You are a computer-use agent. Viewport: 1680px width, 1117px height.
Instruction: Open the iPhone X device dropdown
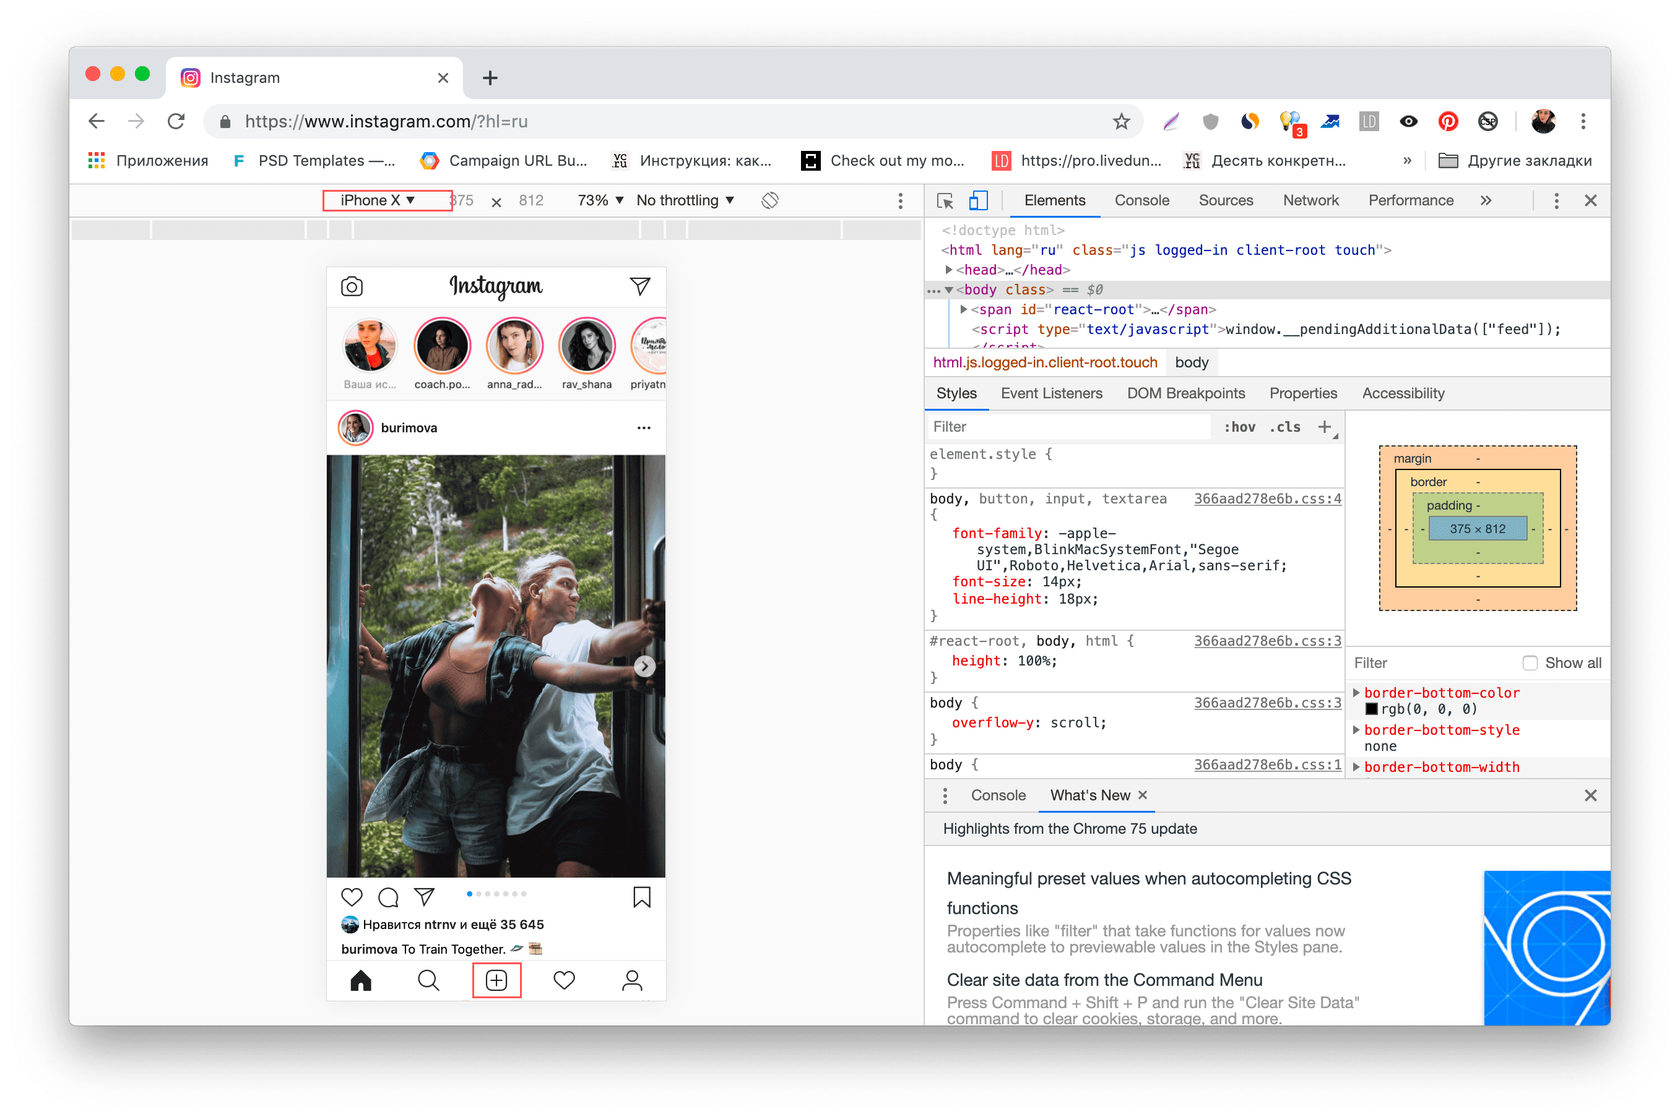pyautogui.click(x=378, y=200)
